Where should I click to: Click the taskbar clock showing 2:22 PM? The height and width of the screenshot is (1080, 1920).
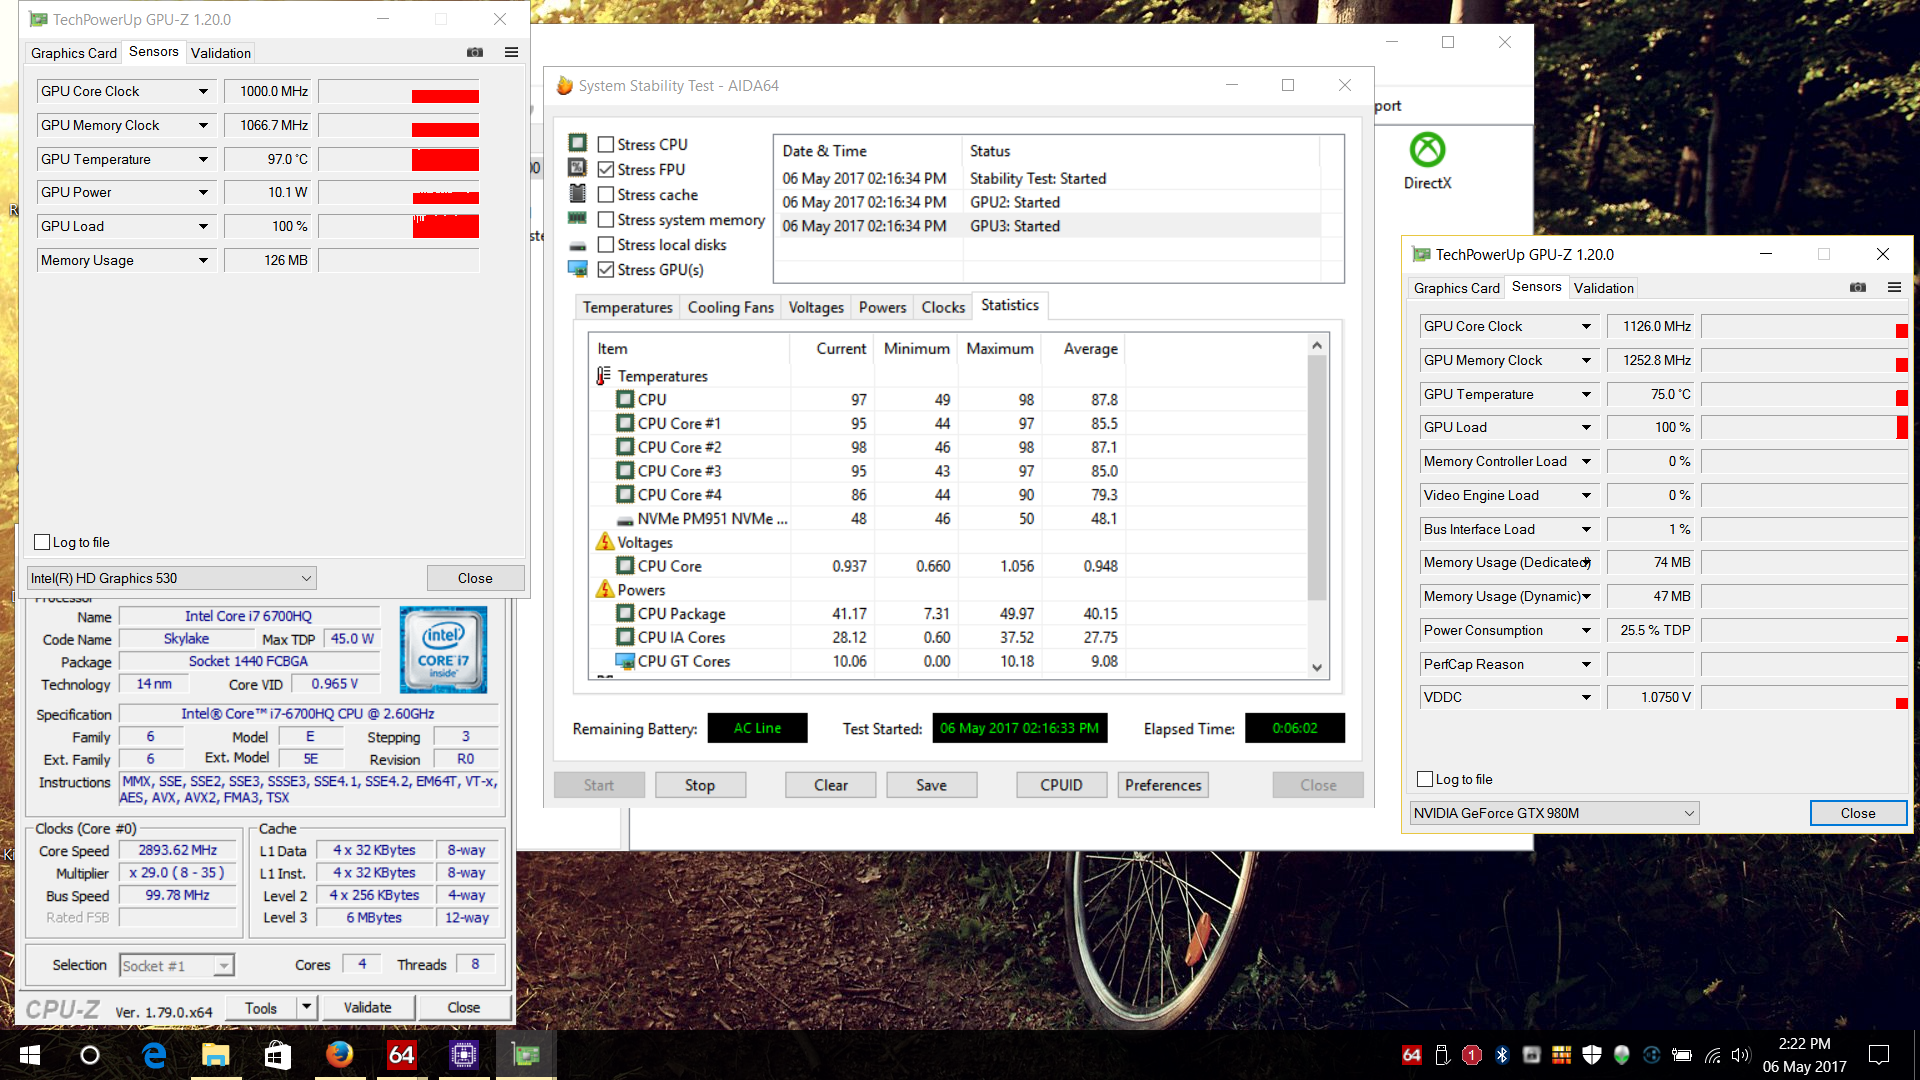coord(1804,1055)
